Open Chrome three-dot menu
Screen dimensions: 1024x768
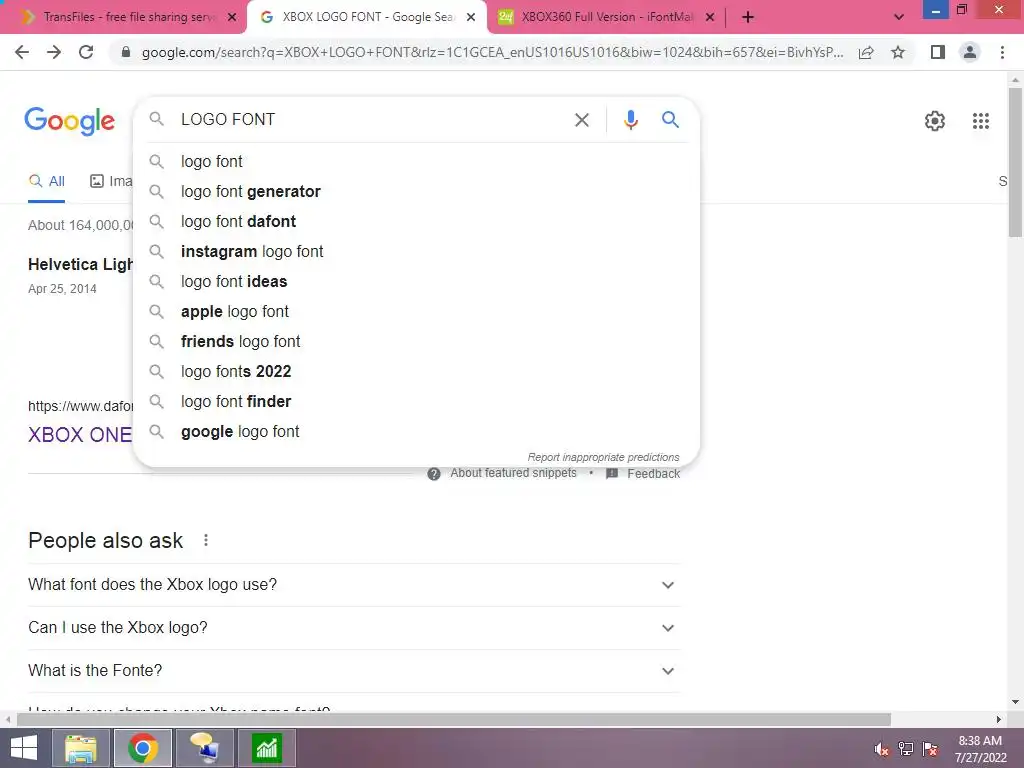point(1002,52)
